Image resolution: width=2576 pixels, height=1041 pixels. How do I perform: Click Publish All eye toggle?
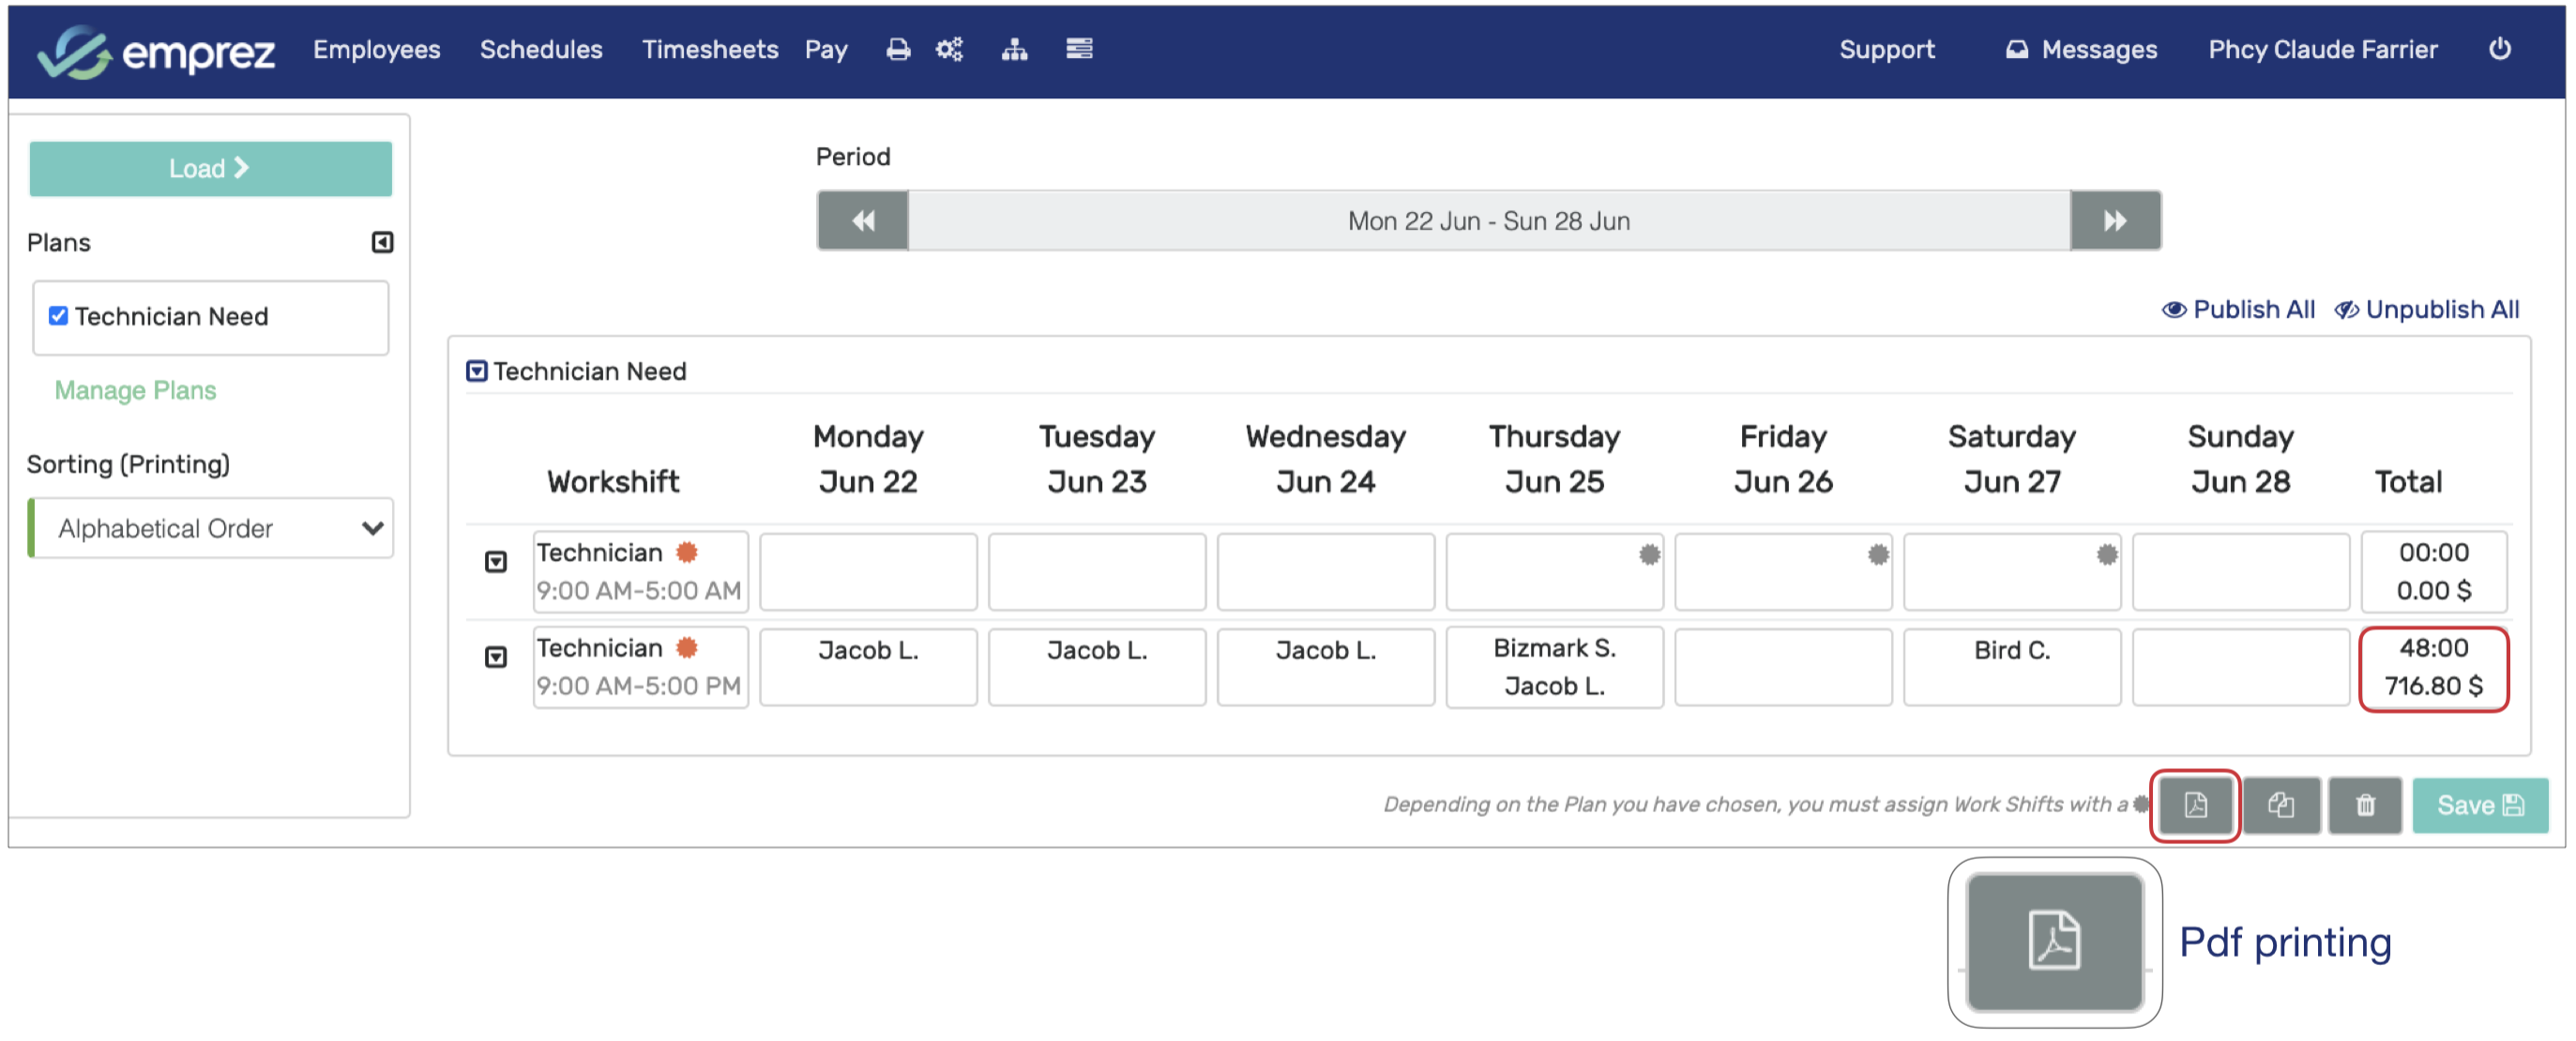(2238, 310)
